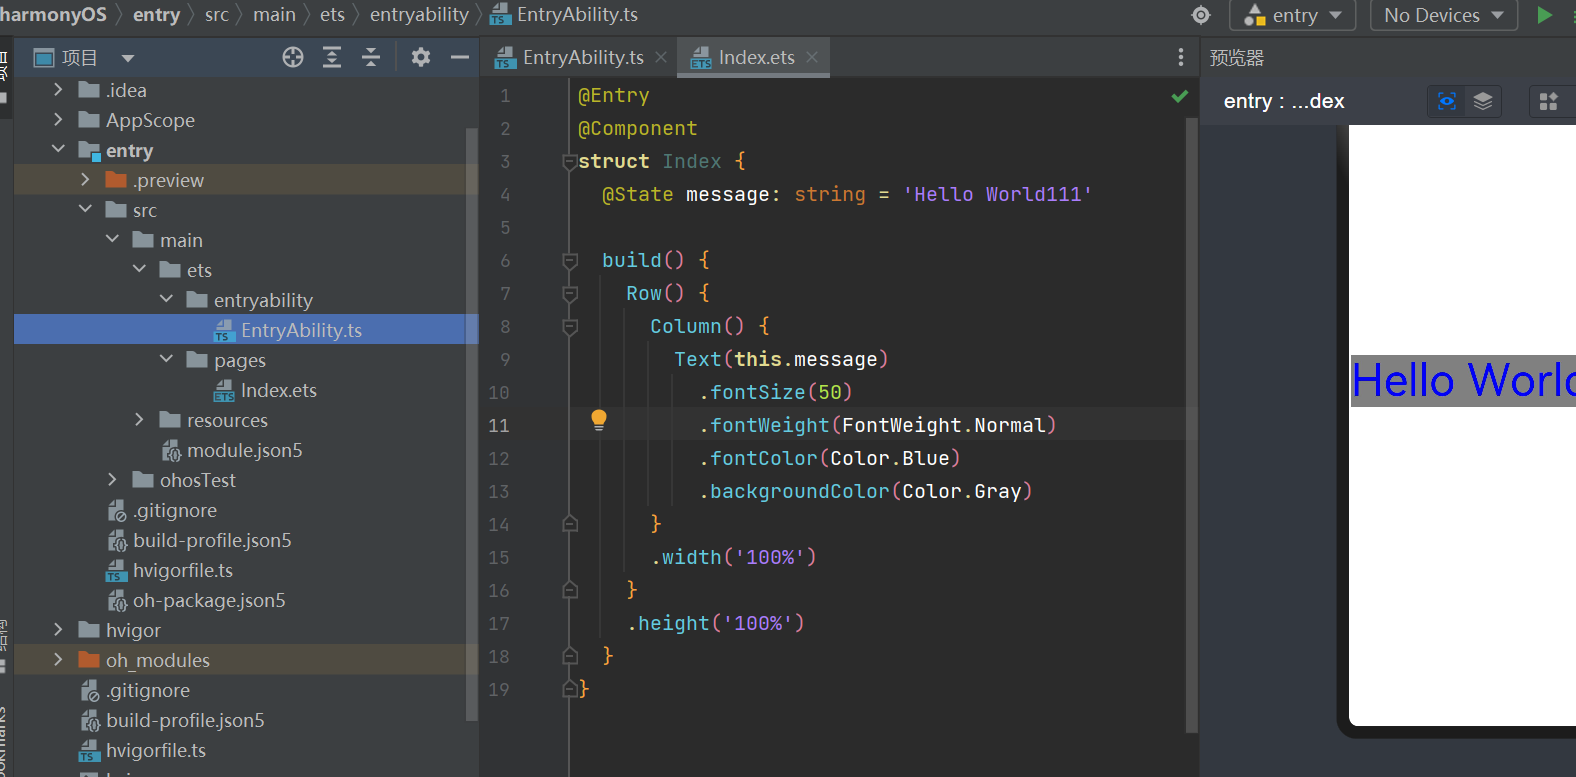
Task: Click 'Hello World111' string in code
Action: 997,194
